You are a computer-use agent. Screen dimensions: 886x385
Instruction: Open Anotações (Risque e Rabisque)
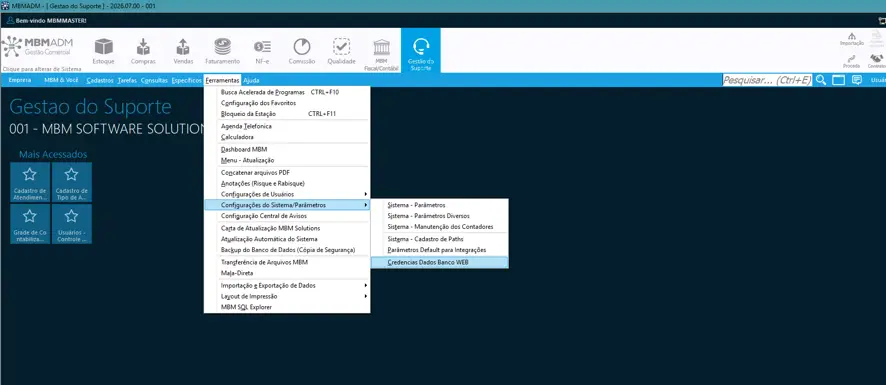tap(287, 183)
